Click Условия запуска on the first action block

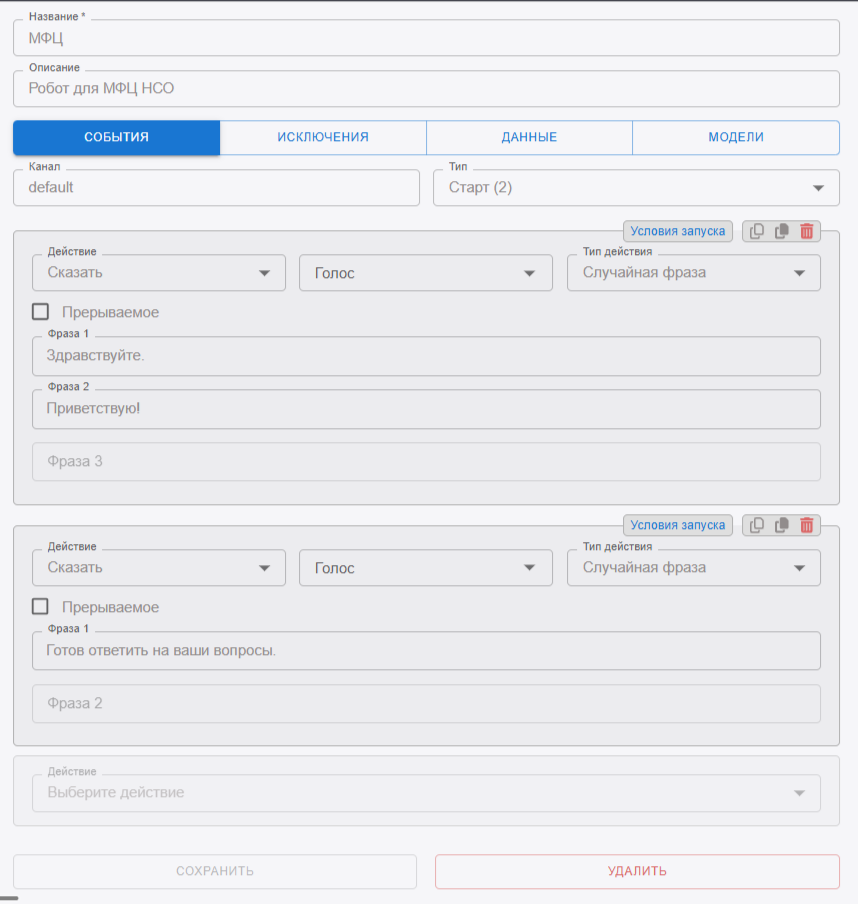677,231
